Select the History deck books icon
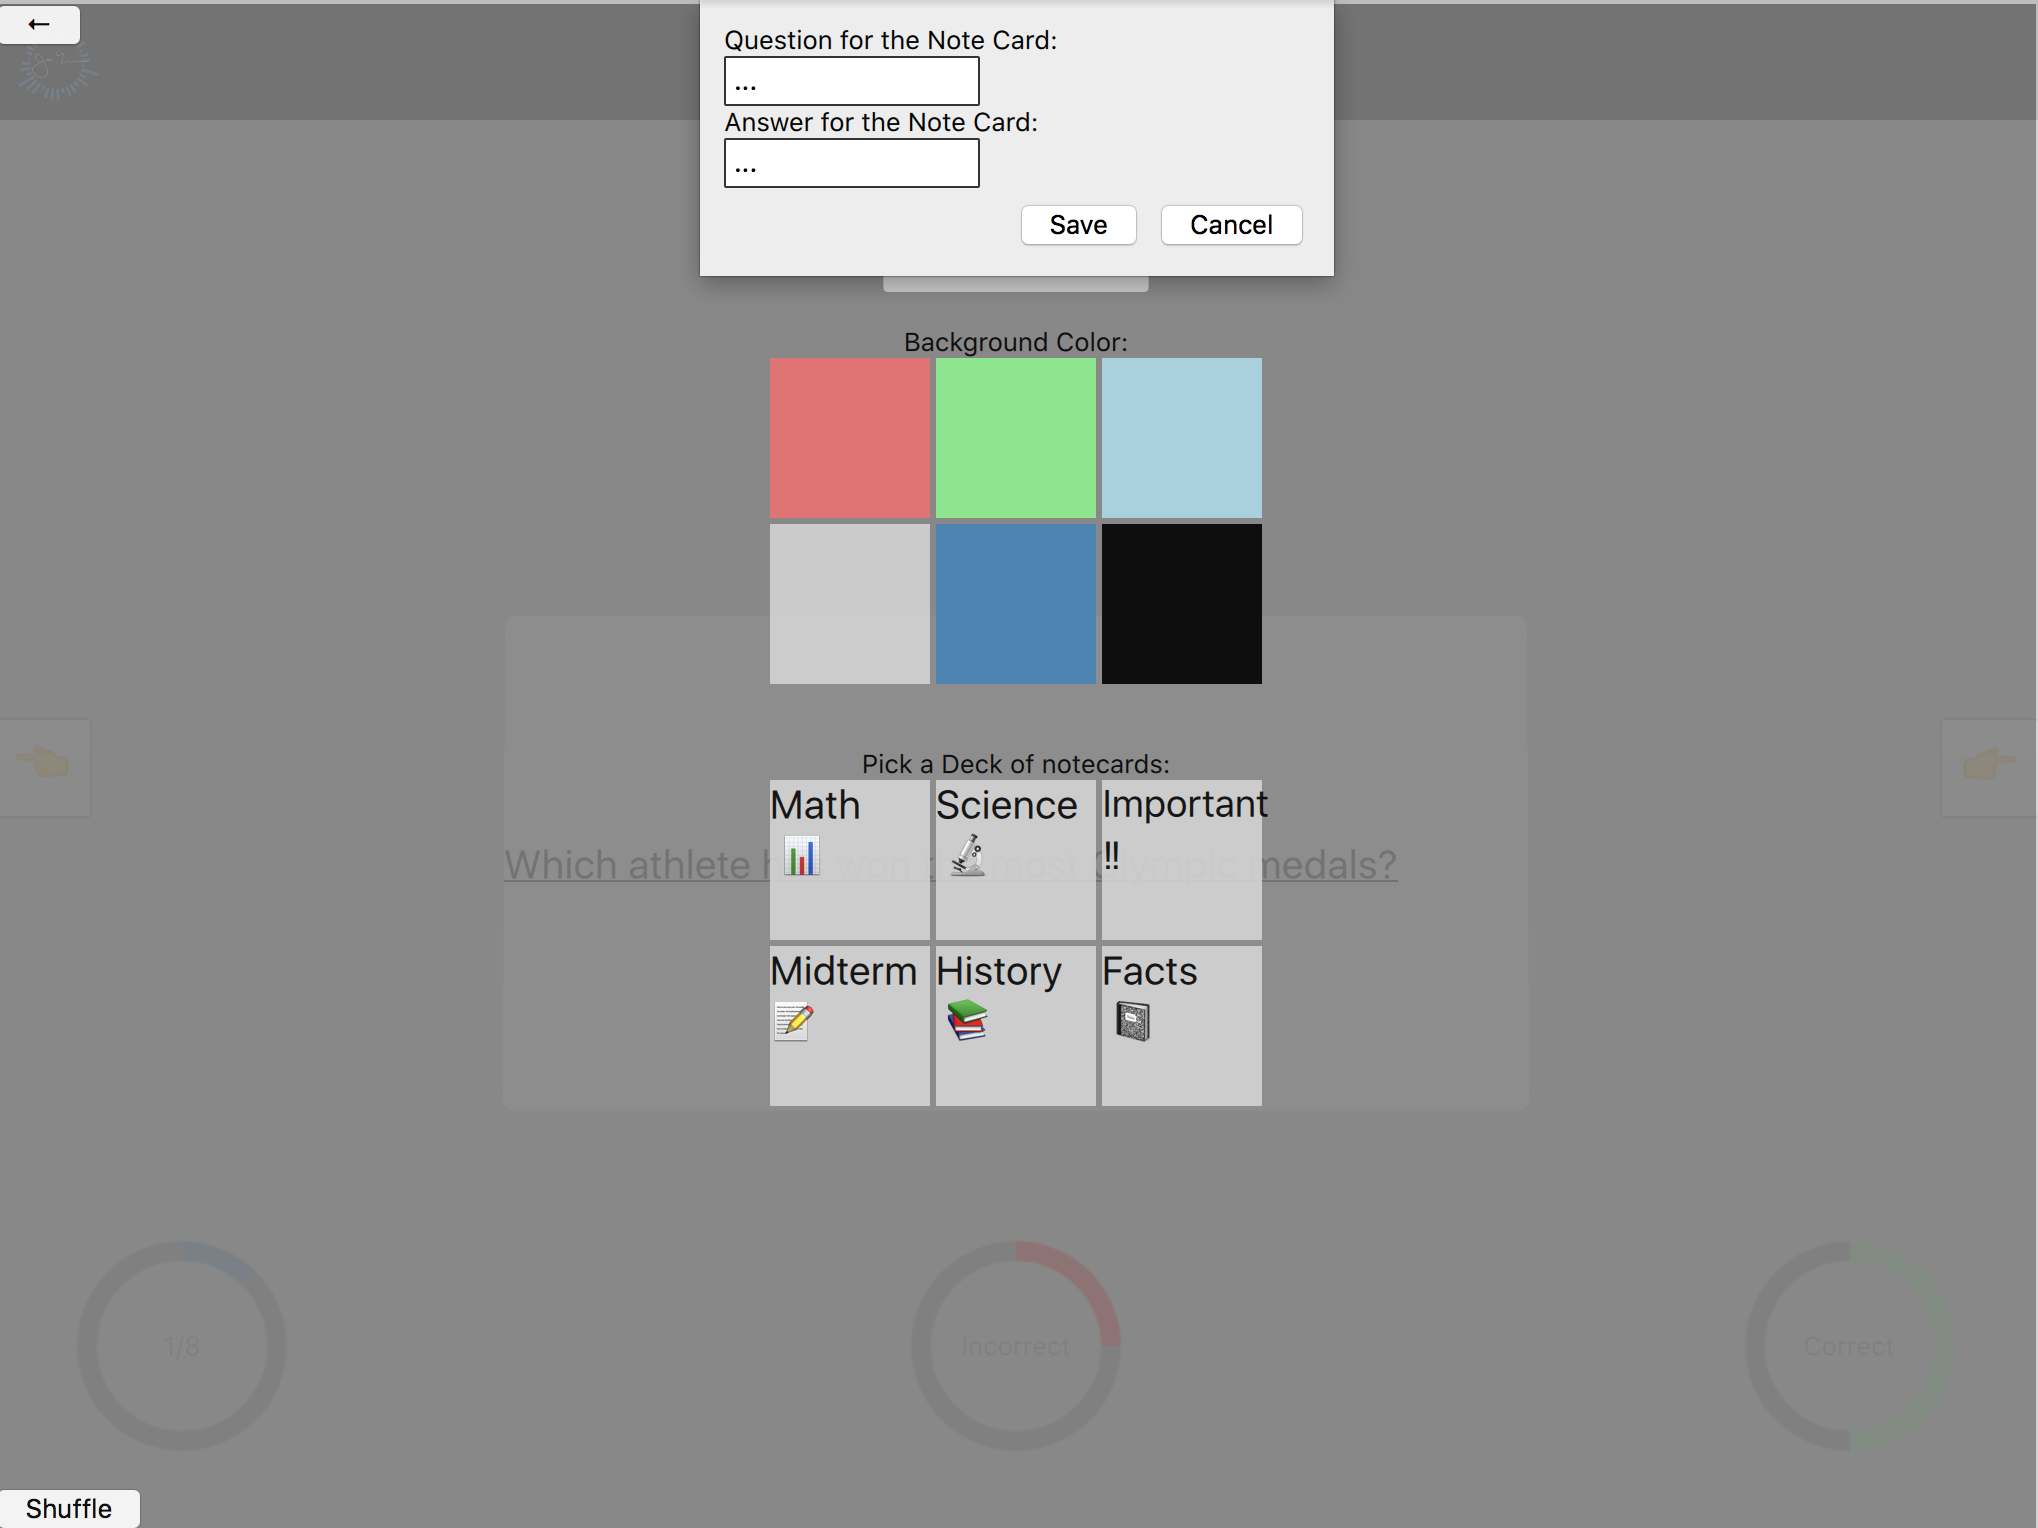This screenshot has height=1528, width=2038. (x=967, y=1020)
